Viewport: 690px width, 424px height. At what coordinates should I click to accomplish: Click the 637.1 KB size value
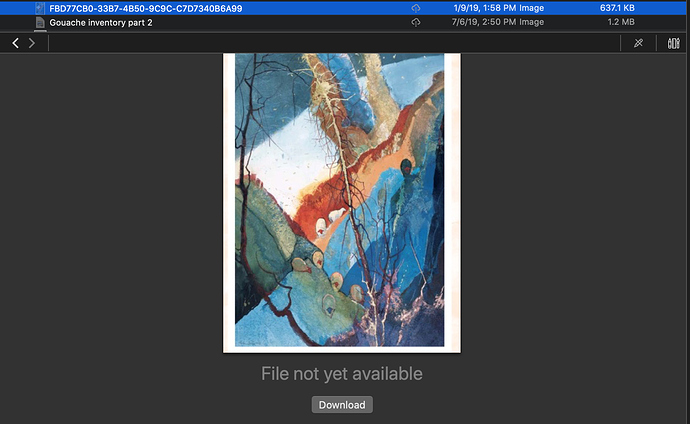point(616,8)
